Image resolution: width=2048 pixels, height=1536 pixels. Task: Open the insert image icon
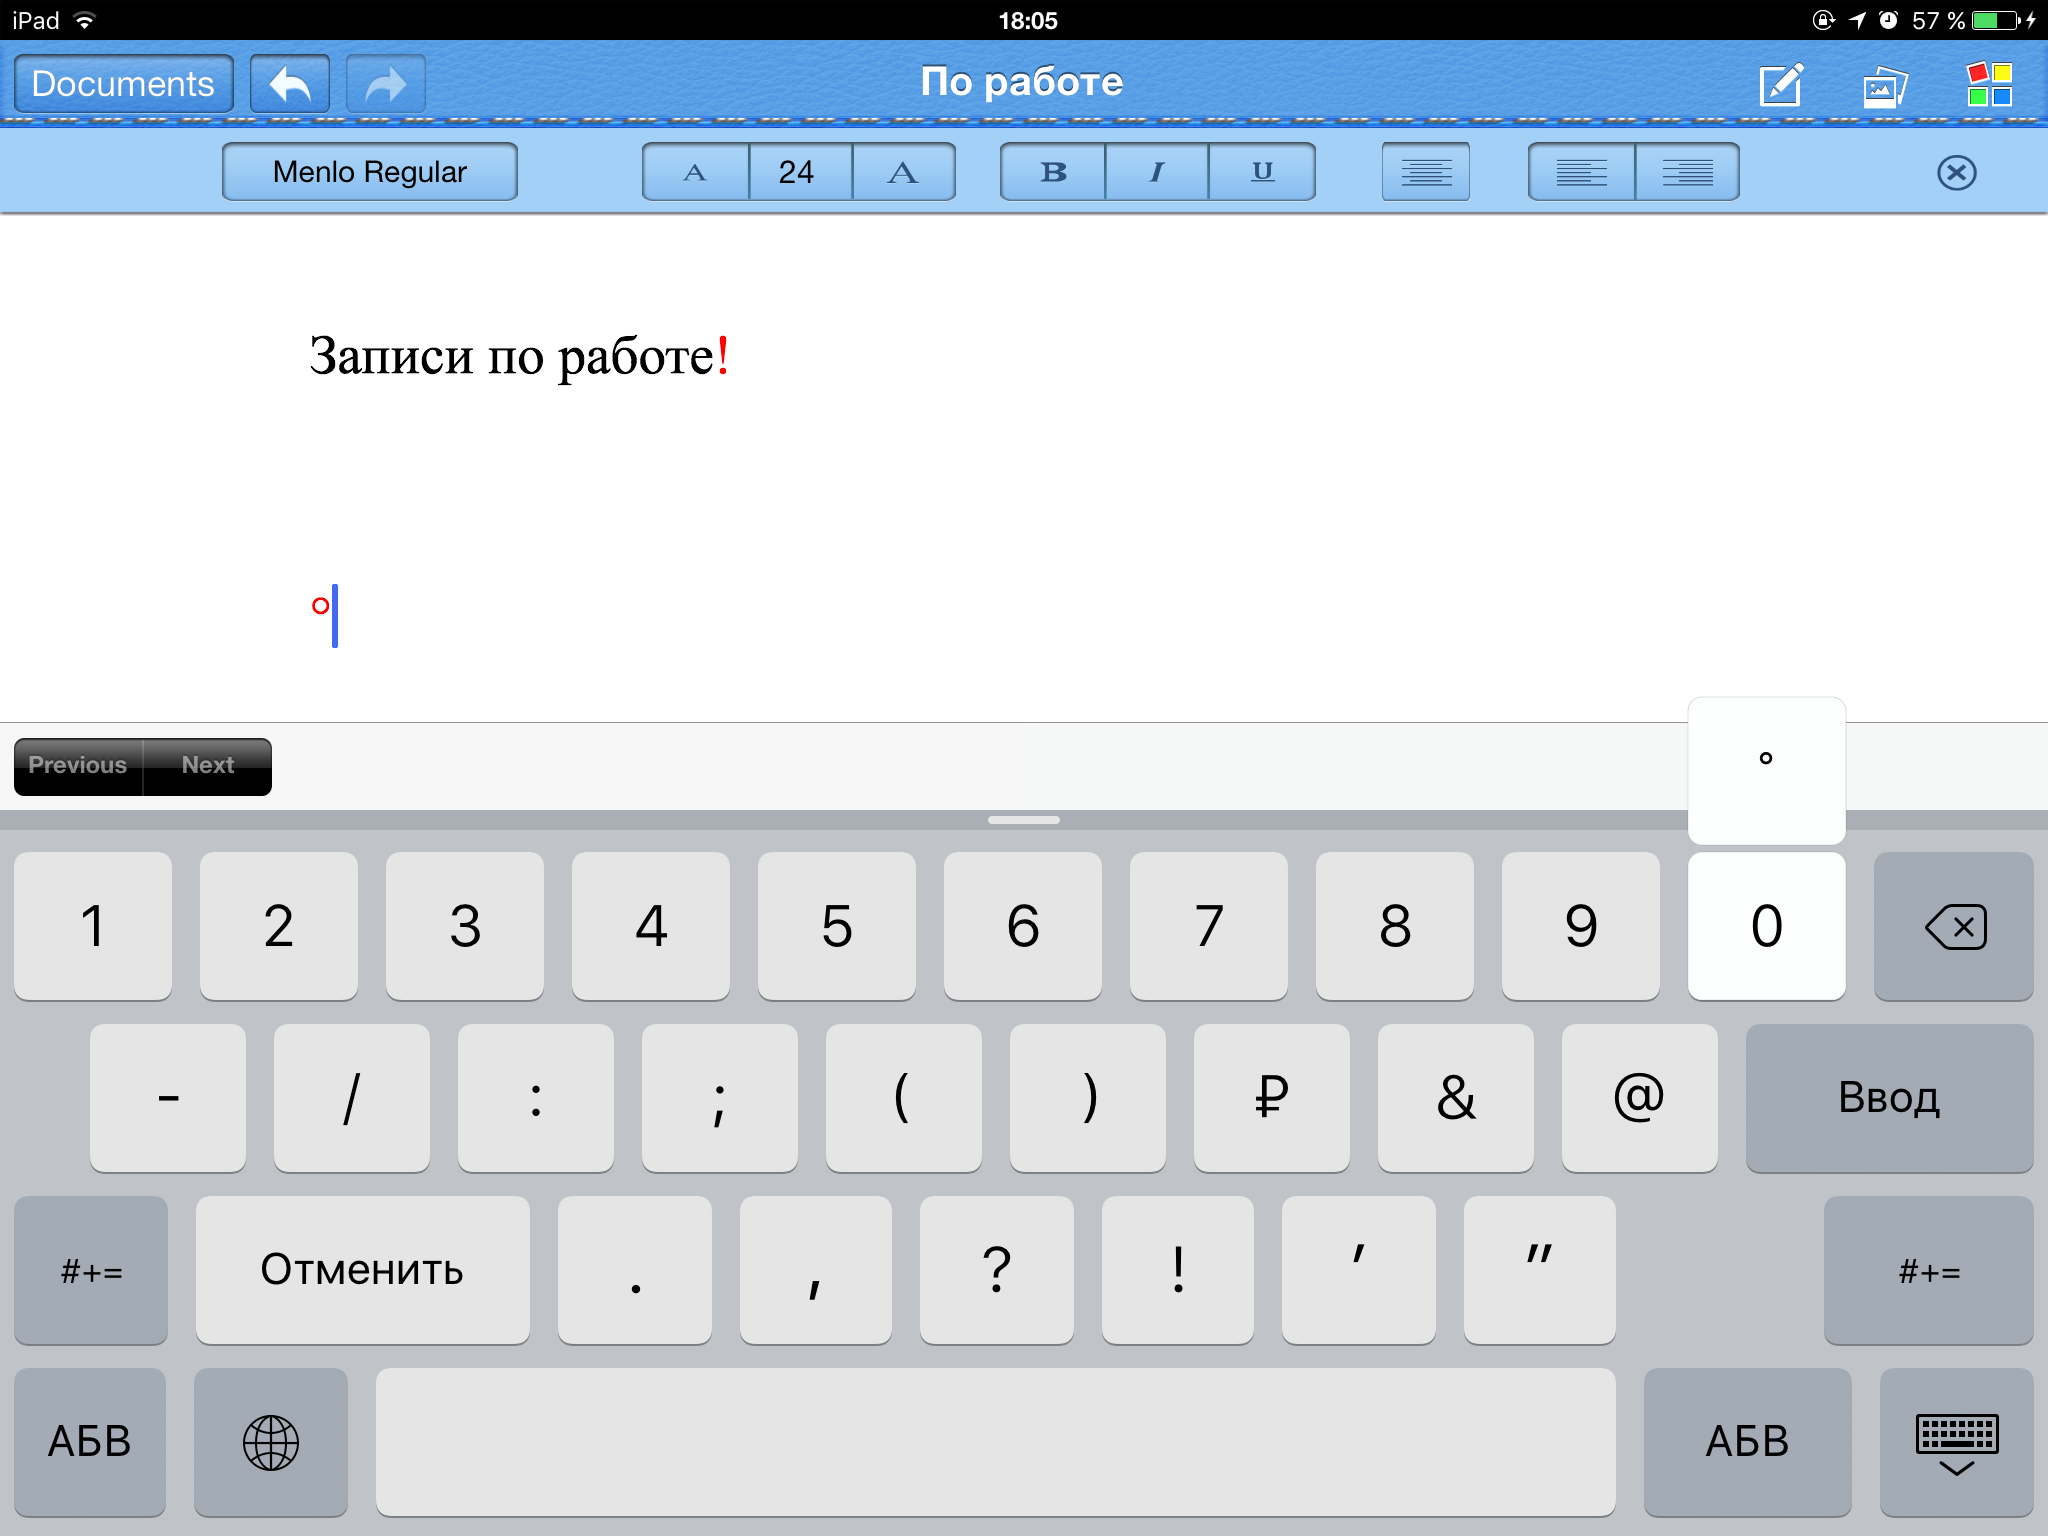(1885, 87)
